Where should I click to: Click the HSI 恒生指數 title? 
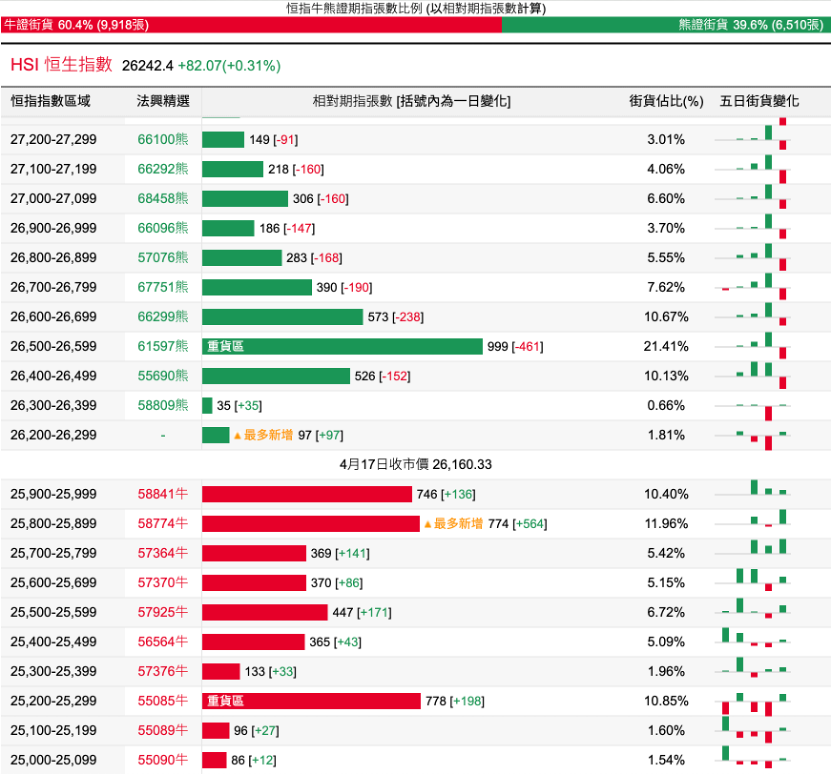[62, 65]
